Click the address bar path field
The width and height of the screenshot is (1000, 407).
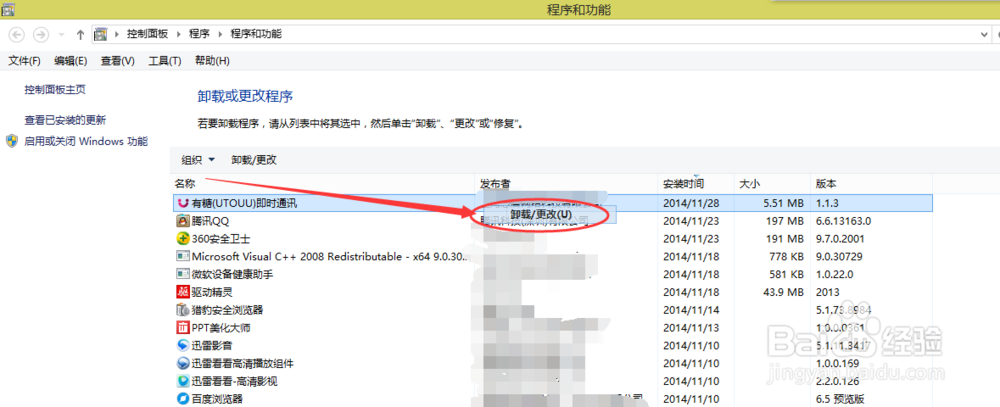pyautogui.click(x=542, y=34)
